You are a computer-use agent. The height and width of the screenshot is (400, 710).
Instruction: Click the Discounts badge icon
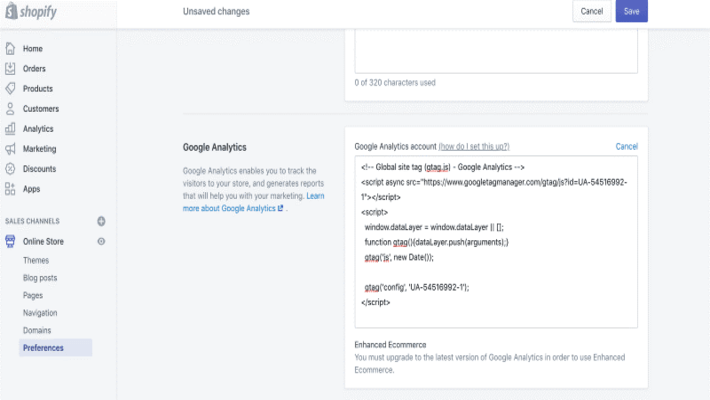point(10,168)
